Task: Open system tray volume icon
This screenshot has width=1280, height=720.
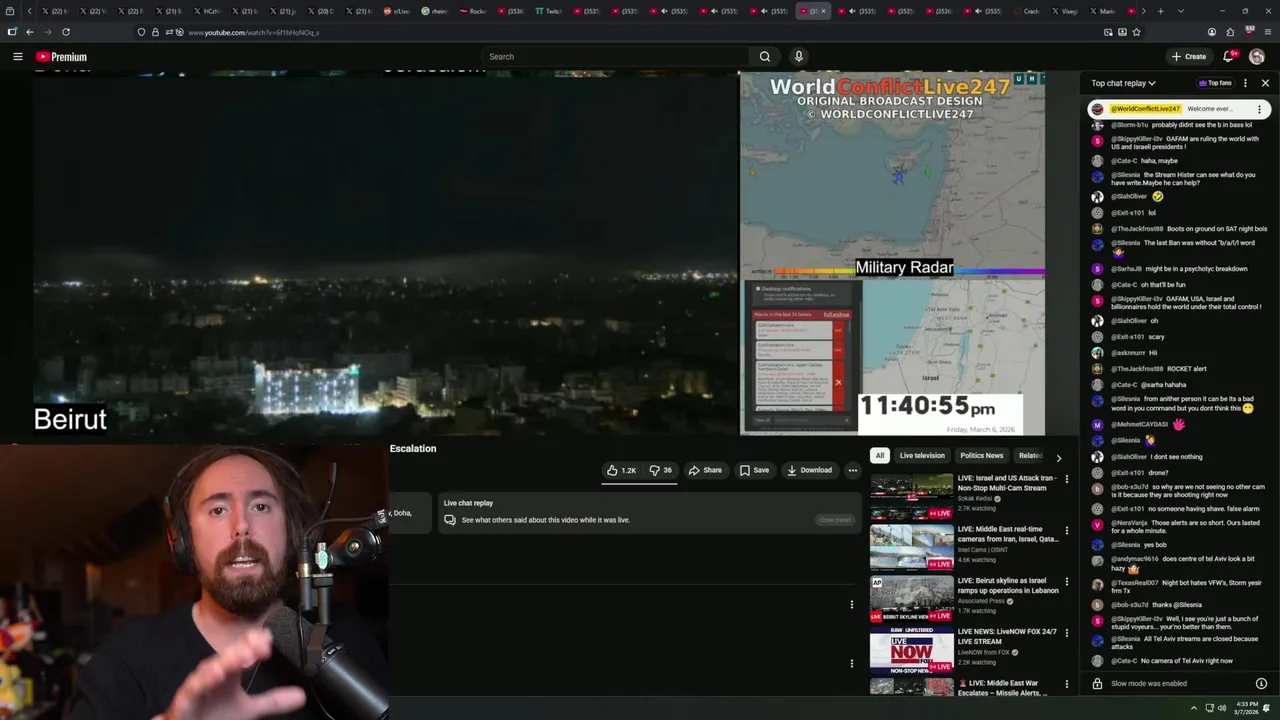Action: click(x=1223, y=708)
